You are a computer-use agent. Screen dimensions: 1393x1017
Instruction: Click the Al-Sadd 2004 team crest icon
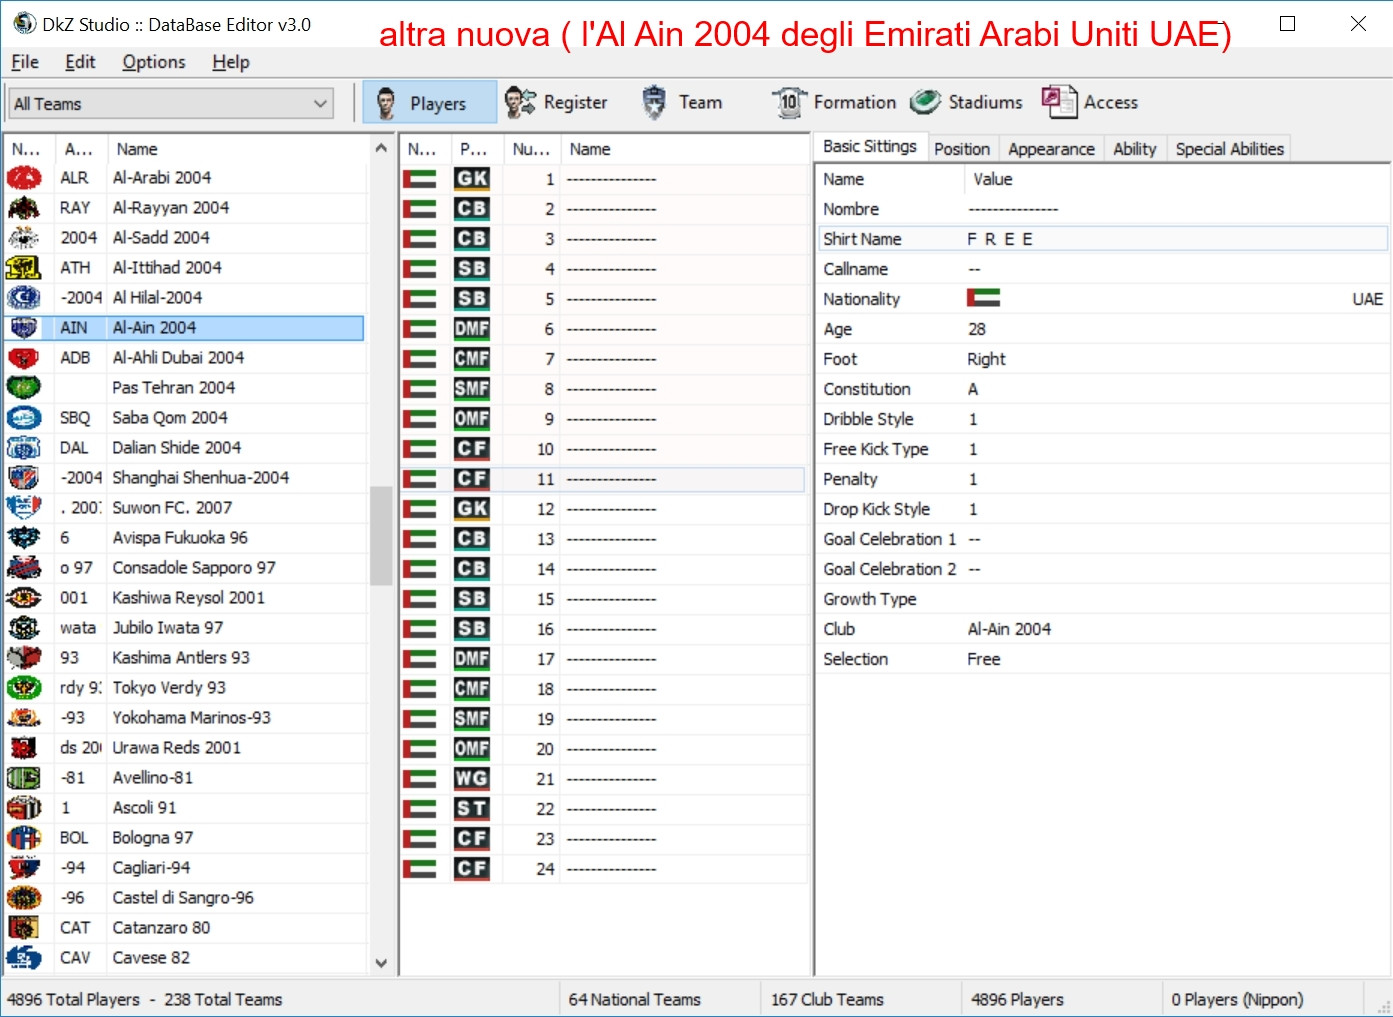click(24, 238)
